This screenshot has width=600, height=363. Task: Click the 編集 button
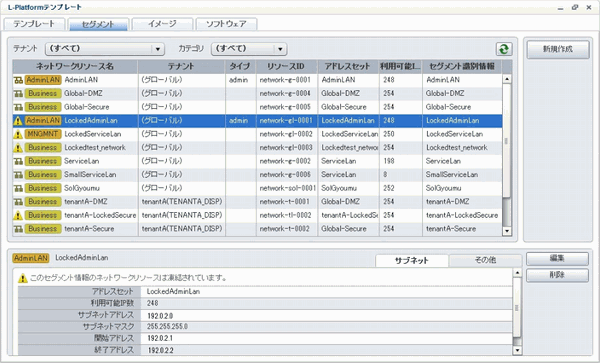(557, 259)
